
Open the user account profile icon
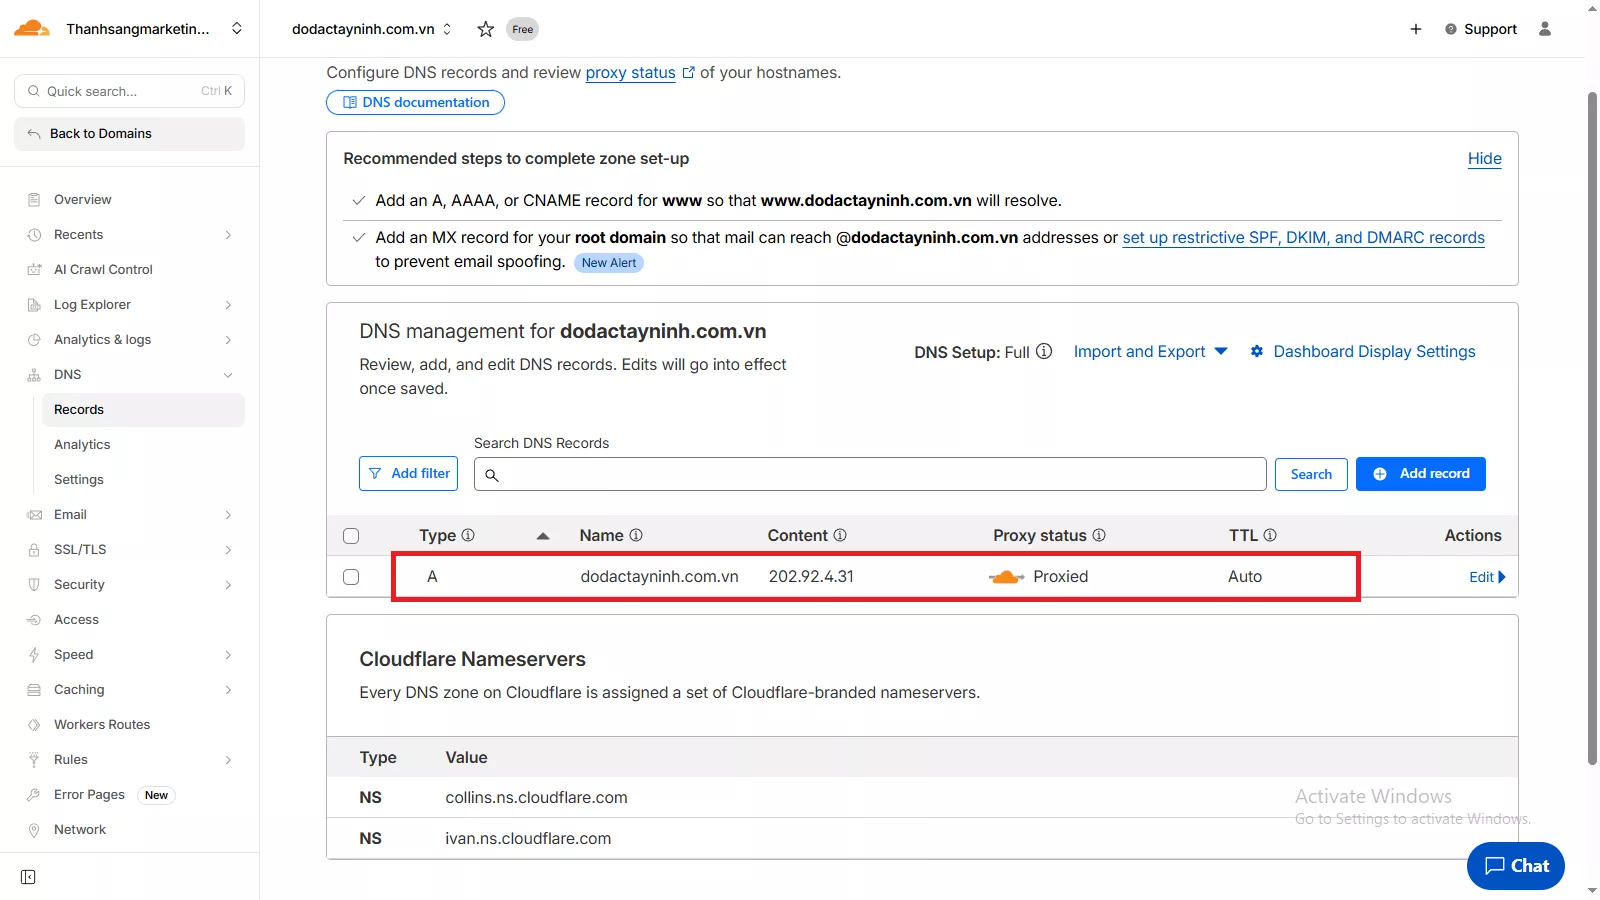[1544, 29]
